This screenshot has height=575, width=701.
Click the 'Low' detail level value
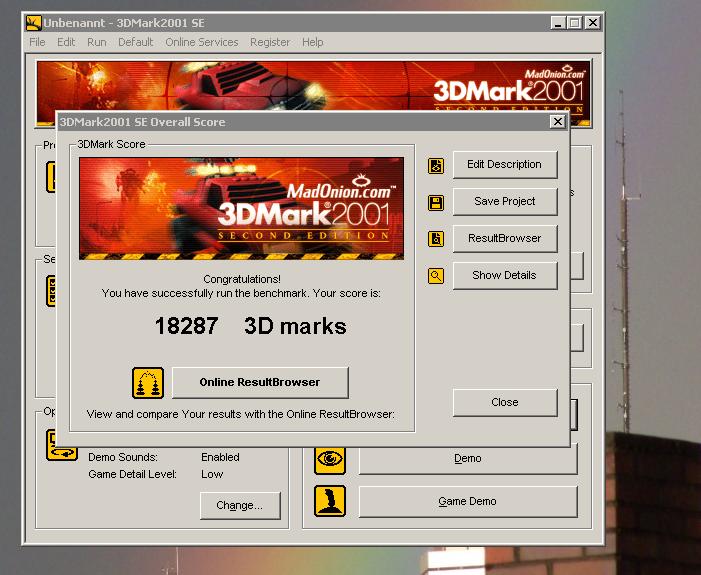[212, 474]
